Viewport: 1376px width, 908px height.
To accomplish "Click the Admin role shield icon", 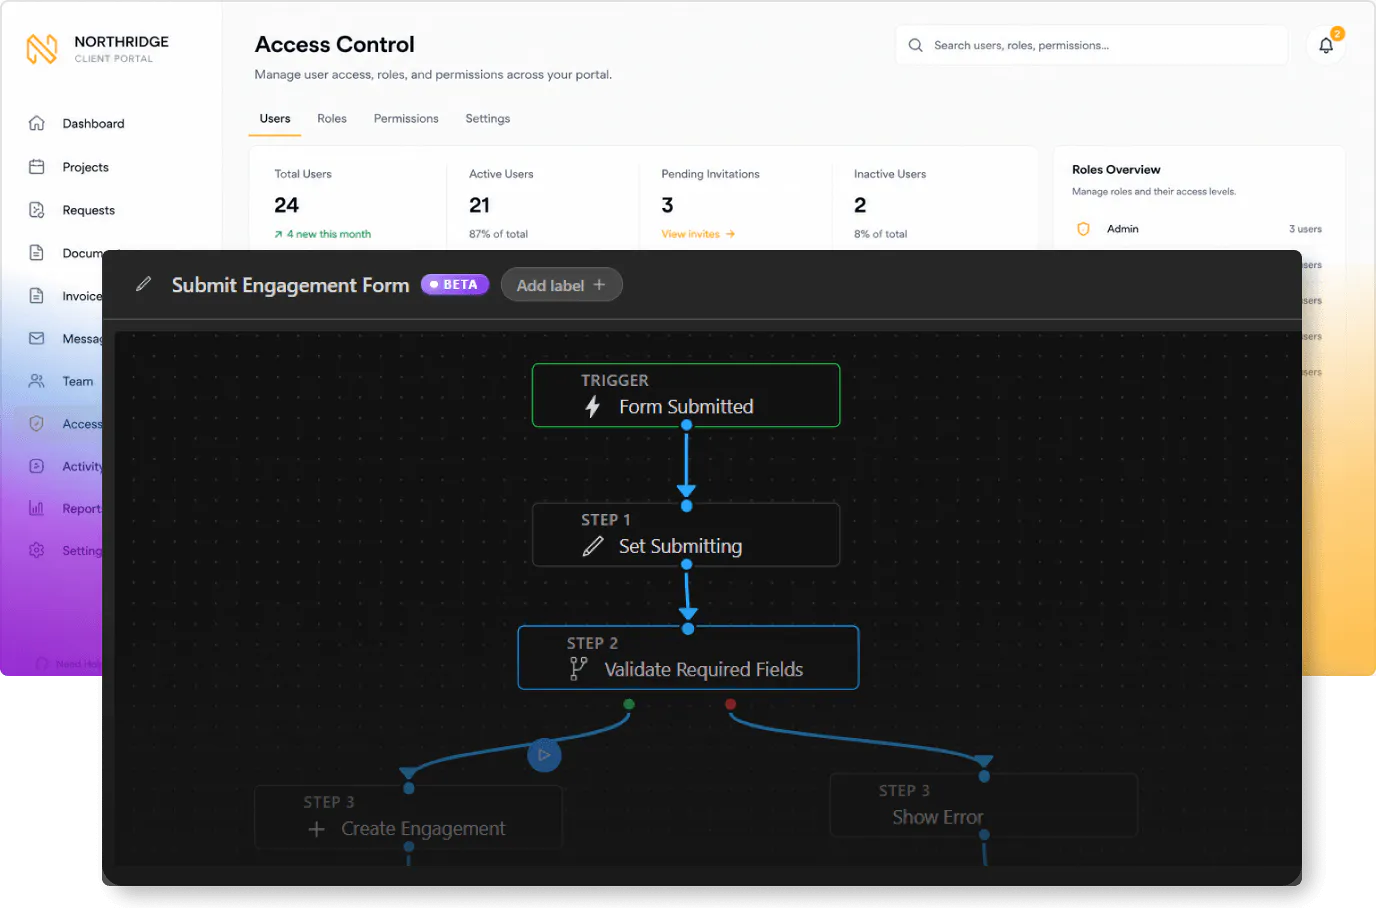I will [x=1083, y=229].
